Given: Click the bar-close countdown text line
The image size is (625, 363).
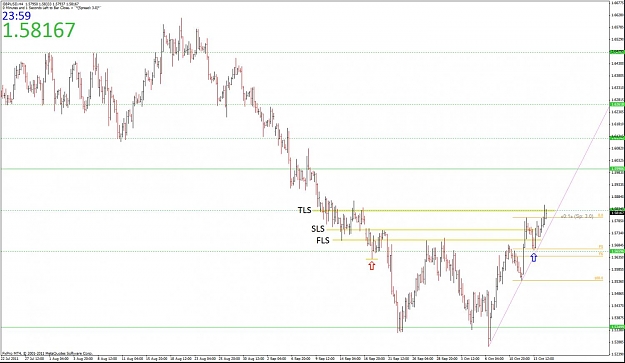Looking at the screenshot, I should (52, 8).
